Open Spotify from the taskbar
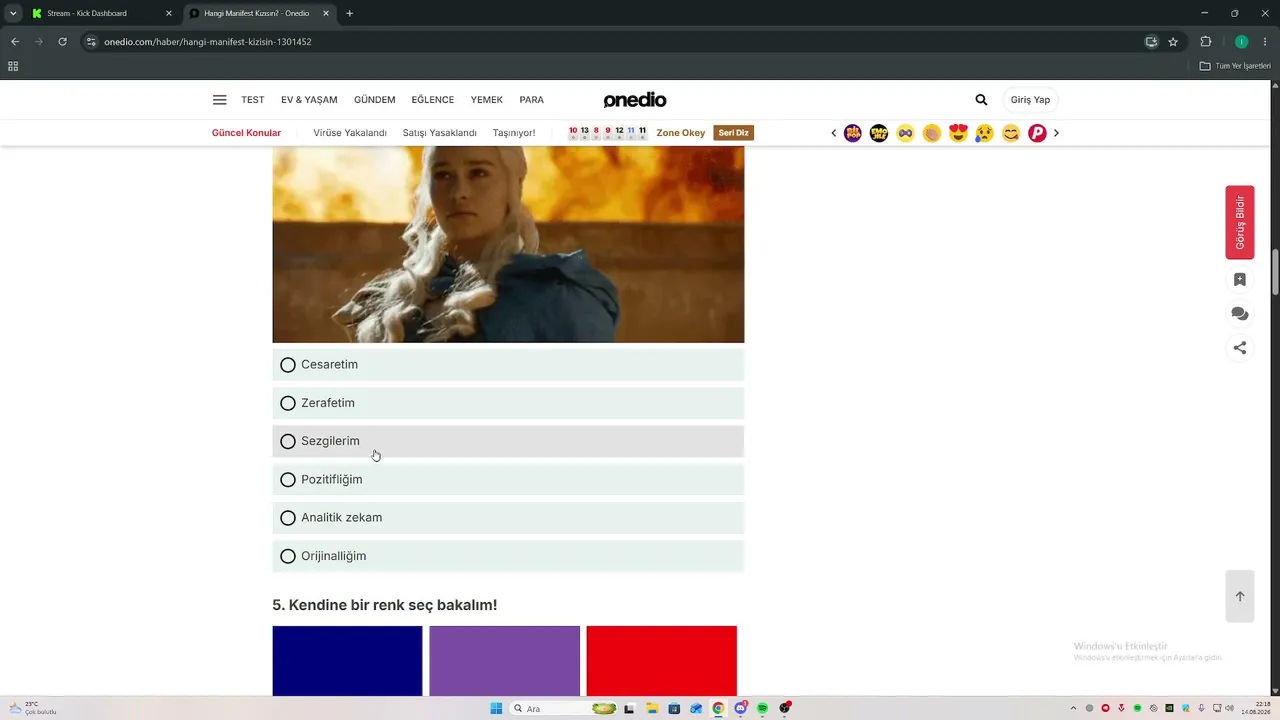Image resolution: width=1280 pixels, height=720 pixels. 762,708
